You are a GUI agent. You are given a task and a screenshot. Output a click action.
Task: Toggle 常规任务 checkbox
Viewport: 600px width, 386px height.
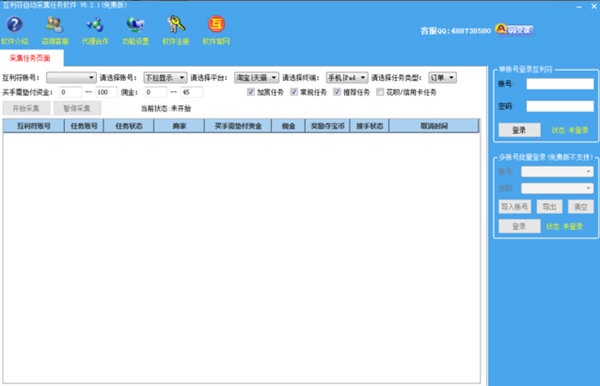[x=294, y=92]
